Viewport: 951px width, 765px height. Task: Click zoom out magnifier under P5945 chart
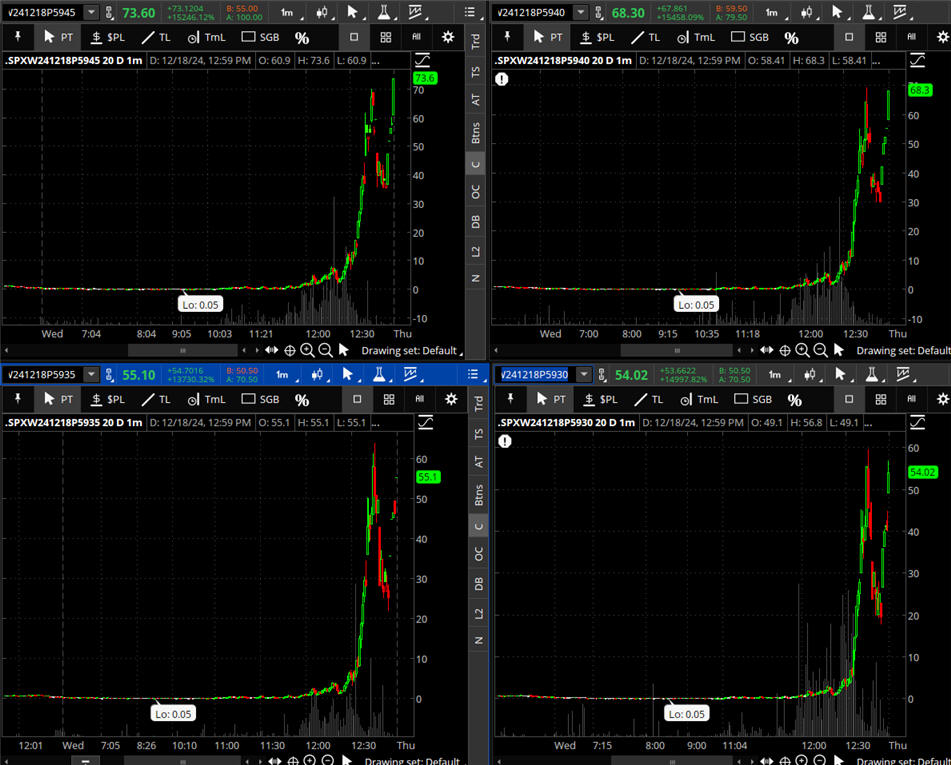[x=326, y=350]
